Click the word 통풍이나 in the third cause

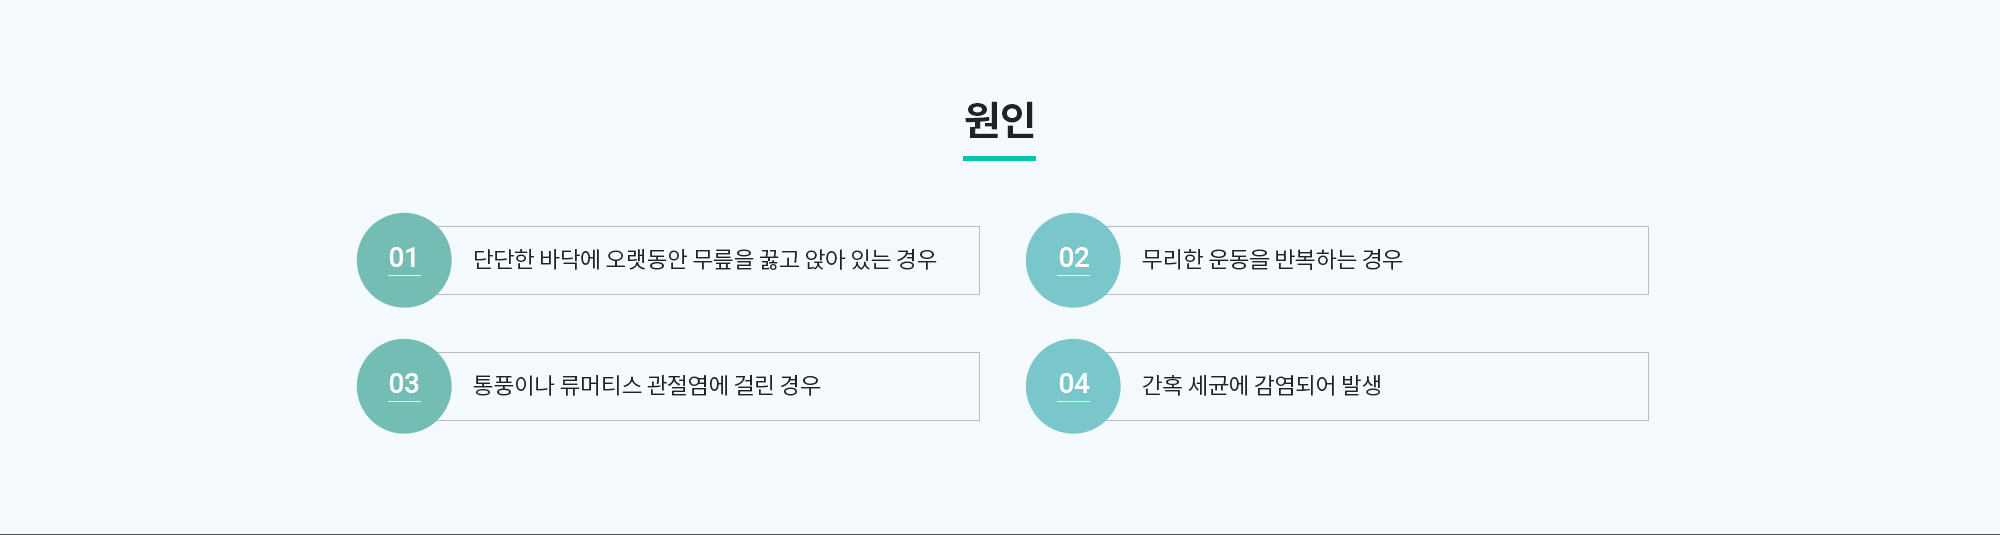pyautogui.click(x=513, y=386)
